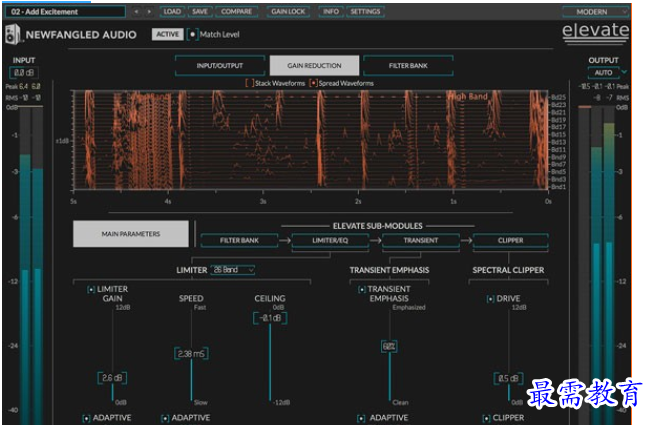Open the 26 Band limiter dropdown
This screenshot has height=425, width=651.
pyautogui.click(x=233, y=269)
